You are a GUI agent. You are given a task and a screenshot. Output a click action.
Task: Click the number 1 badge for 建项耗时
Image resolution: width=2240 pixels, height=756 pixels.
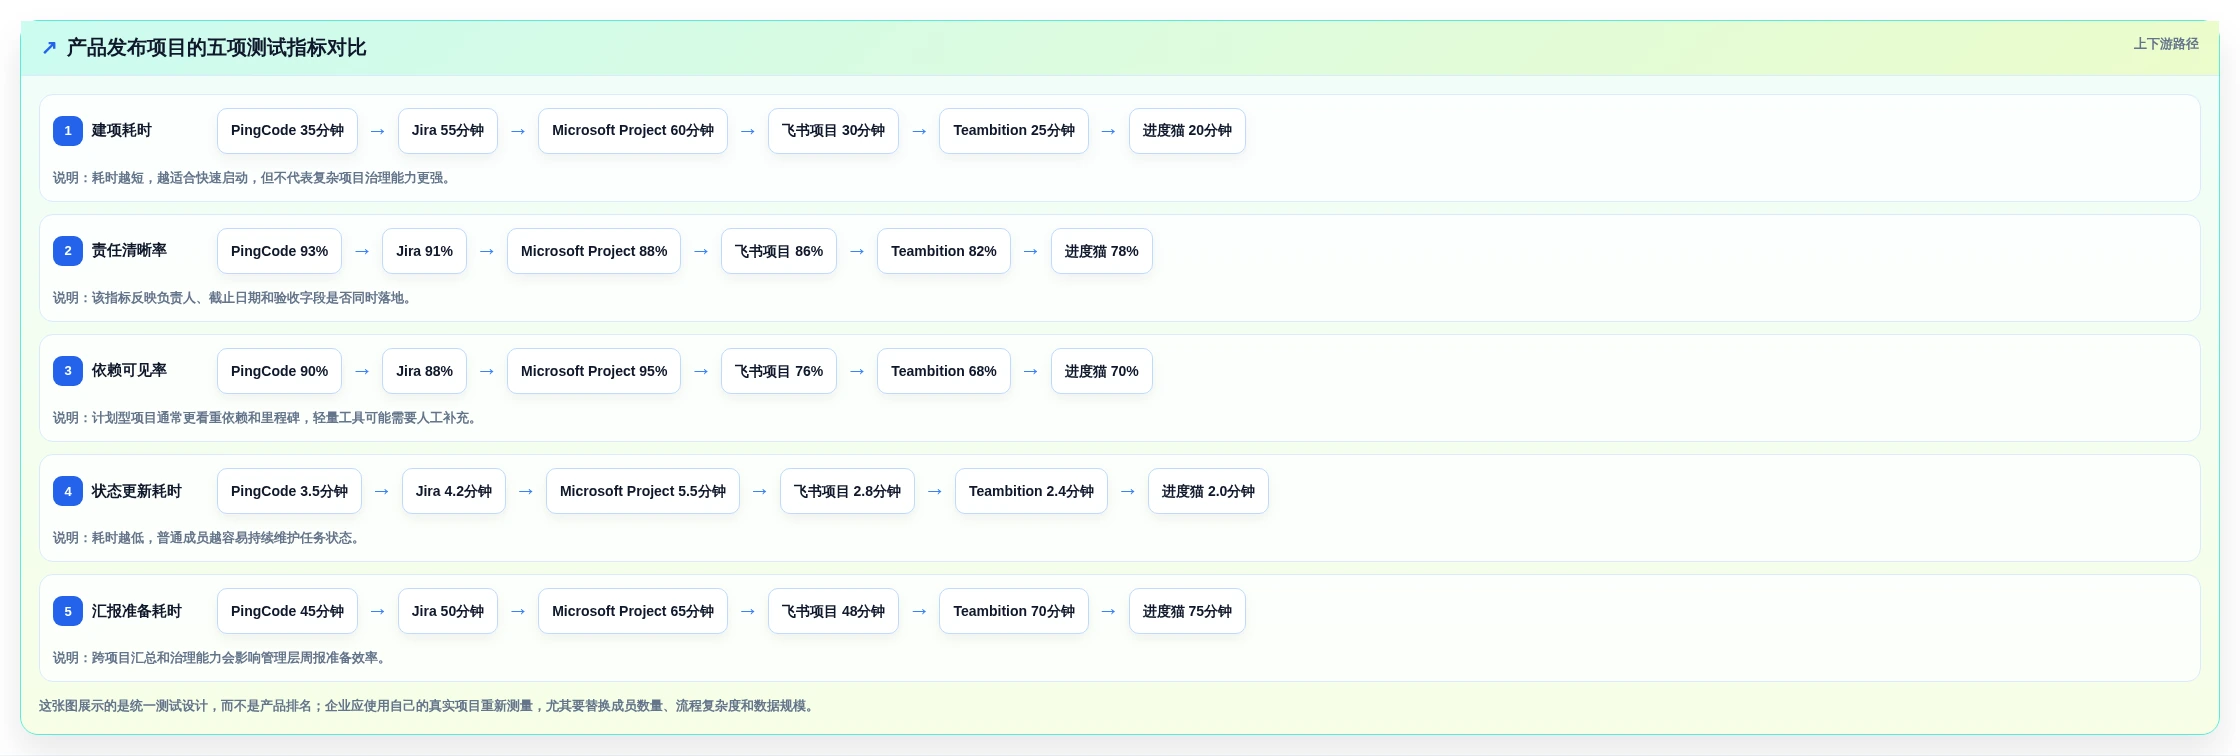68,131
